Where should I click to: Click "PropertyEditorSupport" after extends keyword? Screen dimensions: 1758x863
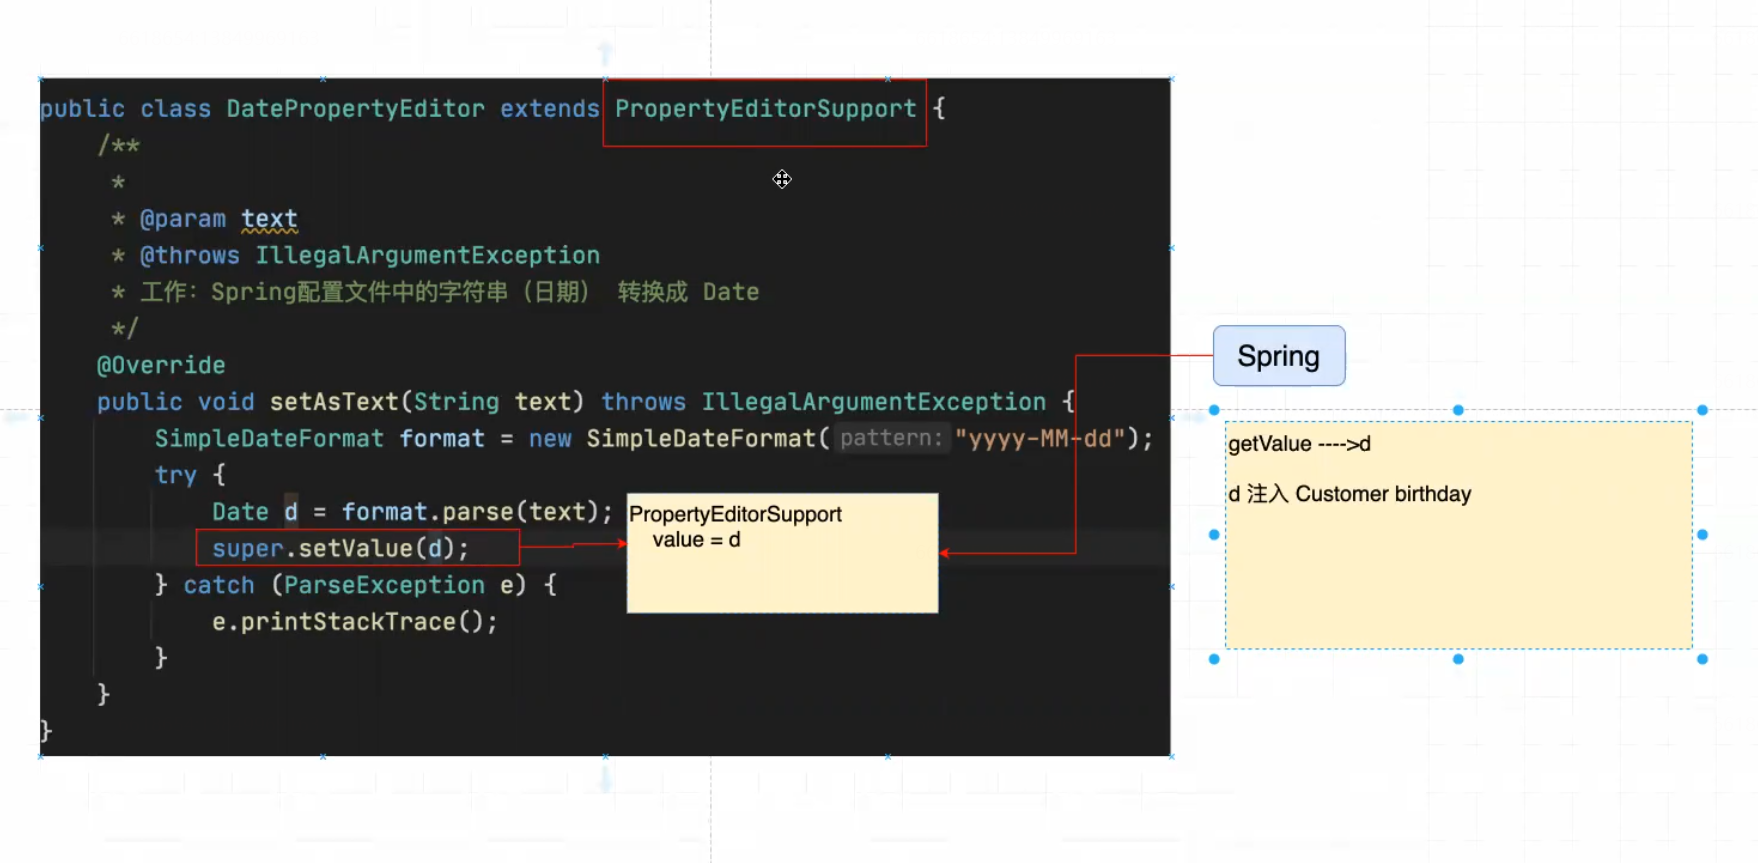pyautogui.click(x=765, y=109)
